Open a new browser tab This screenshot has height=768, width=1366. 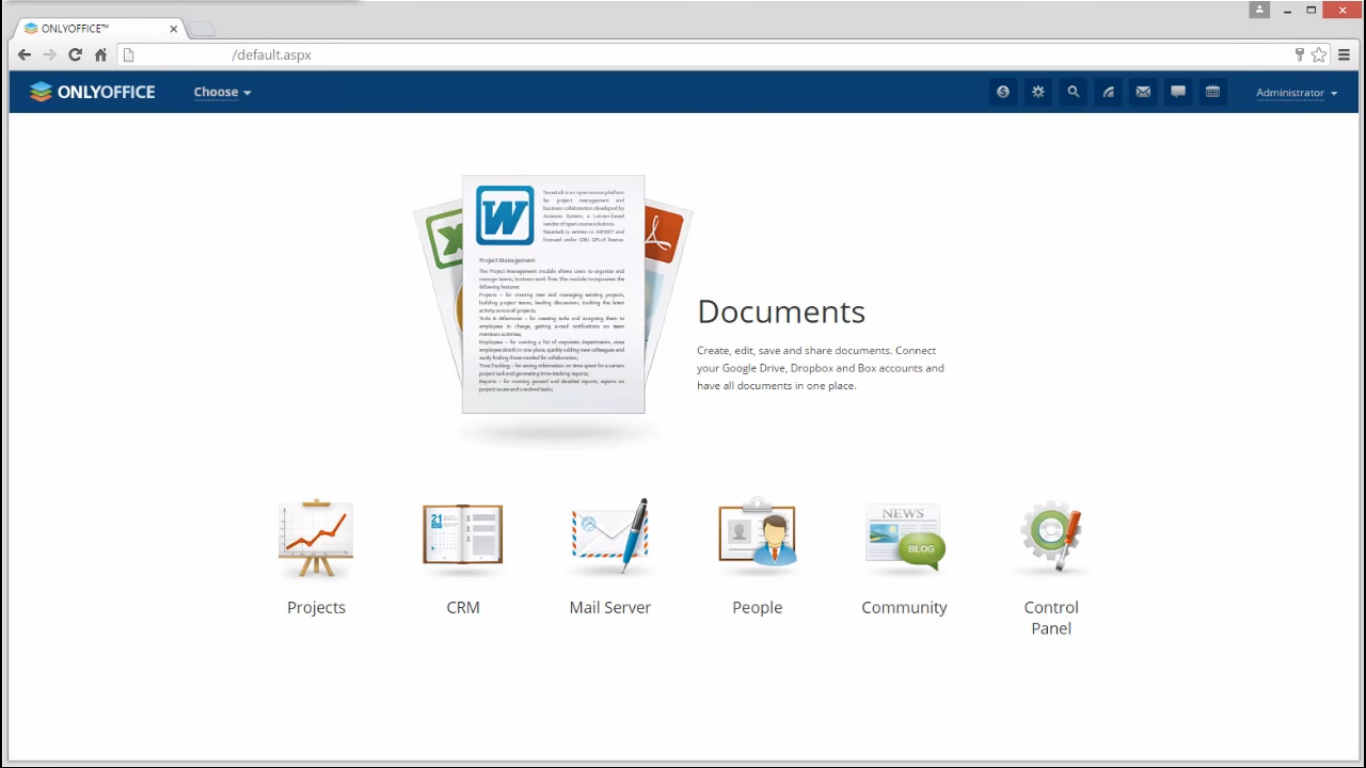pos(201,30)
